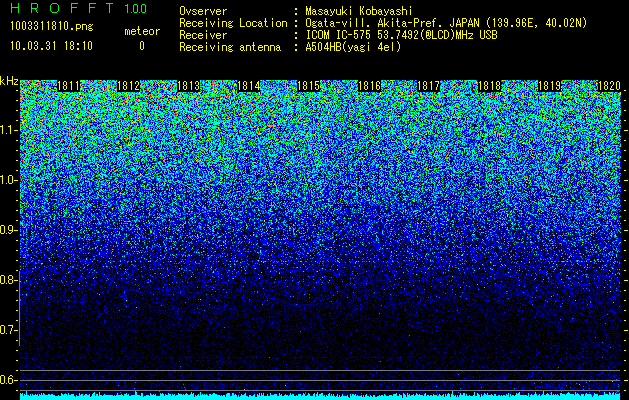Click the HROFFT 1.0.0 title text
This screenshot has width=629, height=400.
(x=79, y=8)
